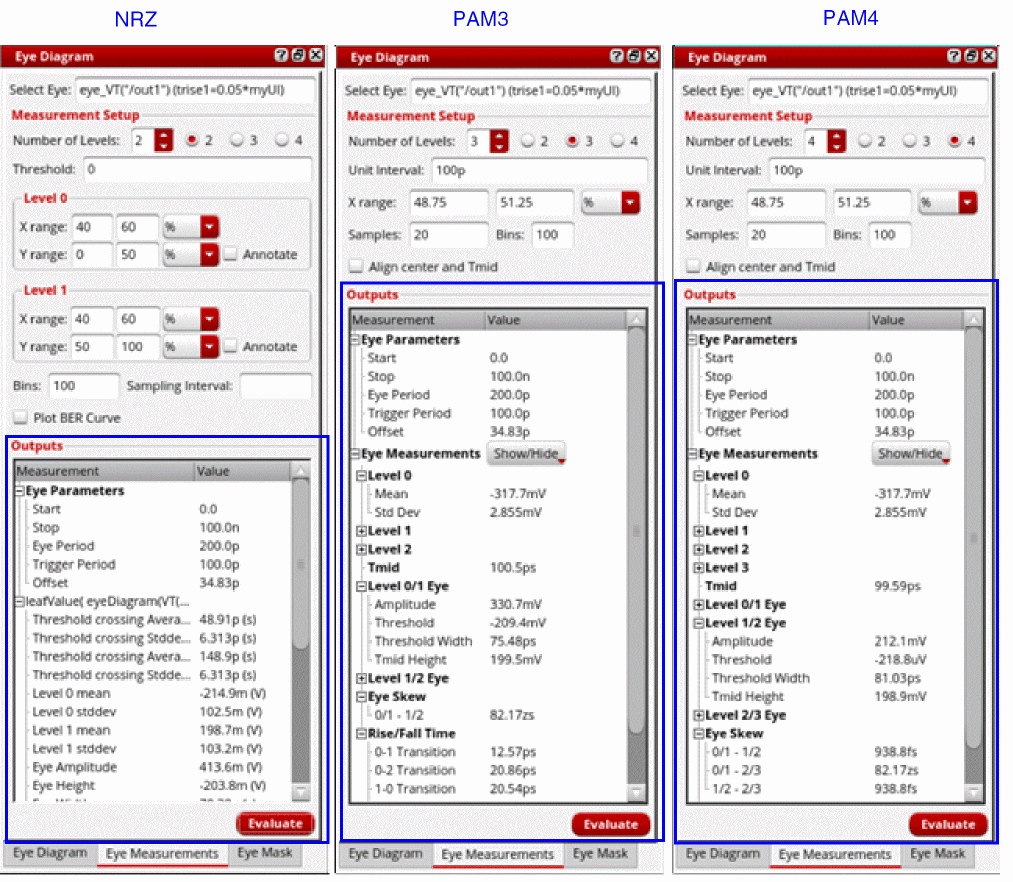Expand Level 2 node in PAM3 outputs
The width and height of the screenshot is (1013, 882).
(x=361, y=549)
